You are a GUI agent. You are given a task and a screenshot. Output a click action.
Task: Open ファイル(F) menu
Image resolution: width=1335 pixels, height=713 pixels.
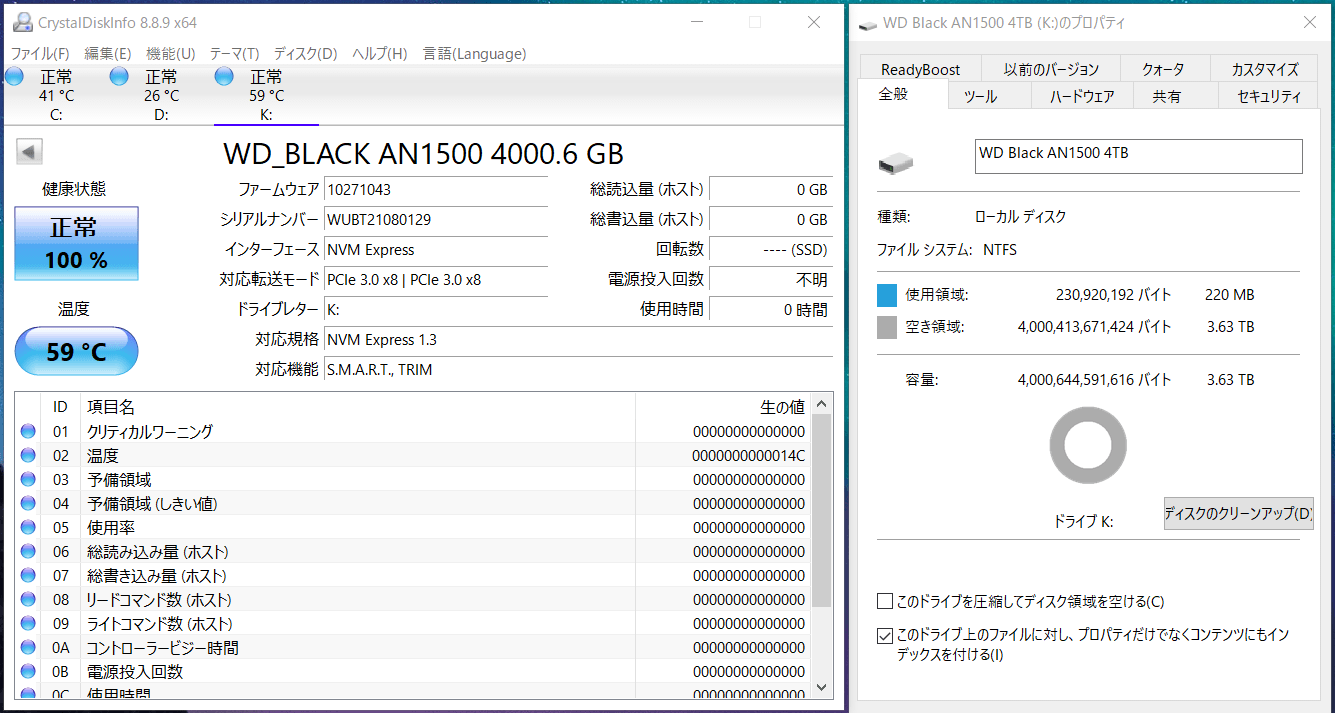[40, 53]
